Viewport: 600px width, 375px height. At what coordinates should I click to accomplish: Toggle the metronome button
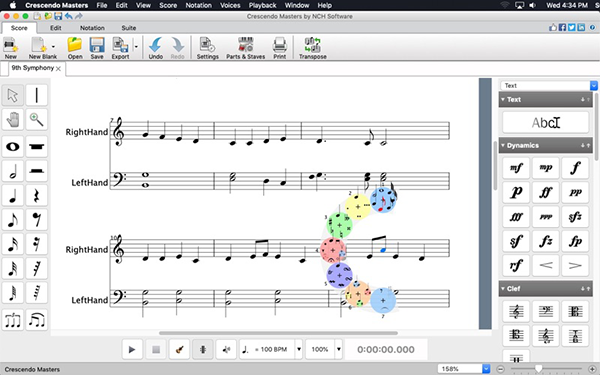tap(203, 349)
